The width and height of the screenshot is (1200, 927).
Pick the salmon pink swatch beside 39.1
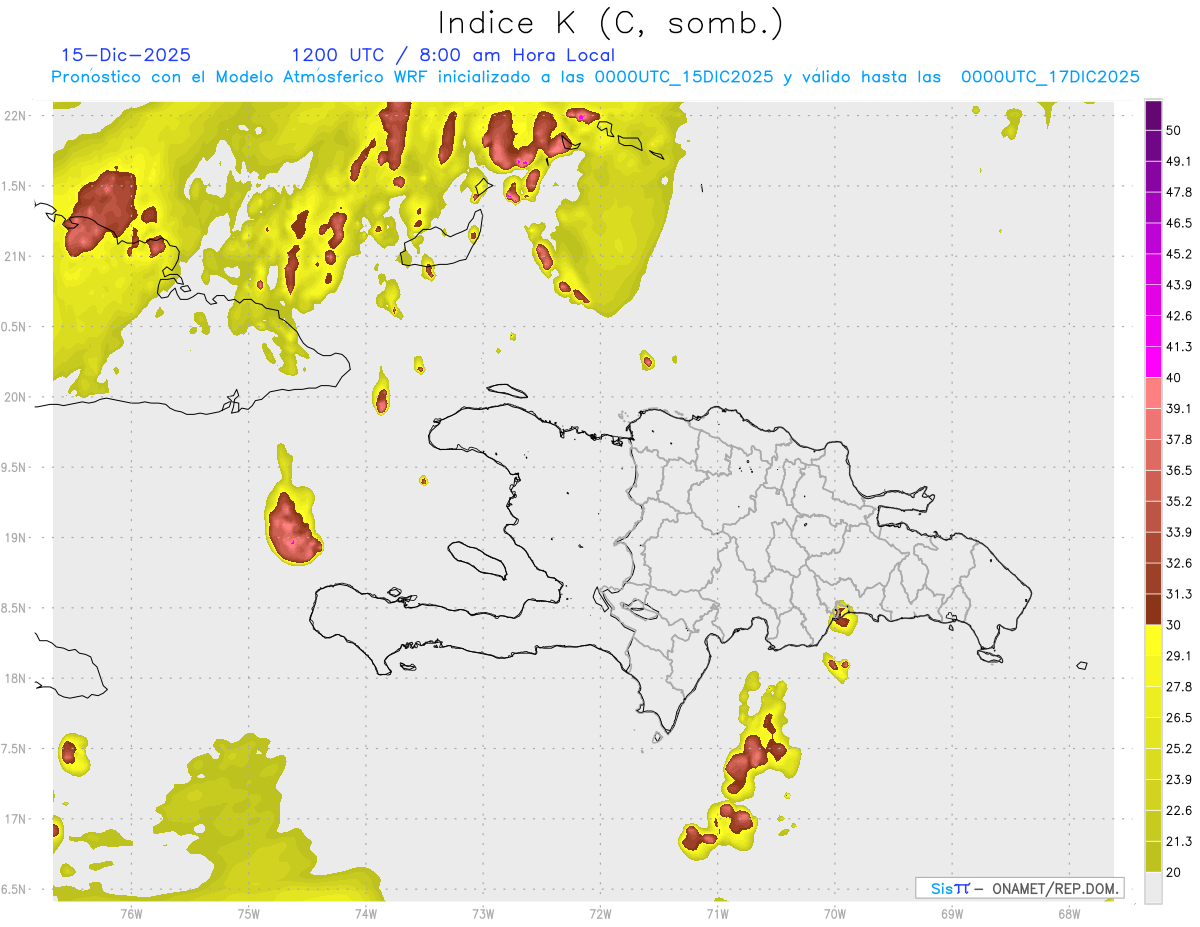point(1153,393)
